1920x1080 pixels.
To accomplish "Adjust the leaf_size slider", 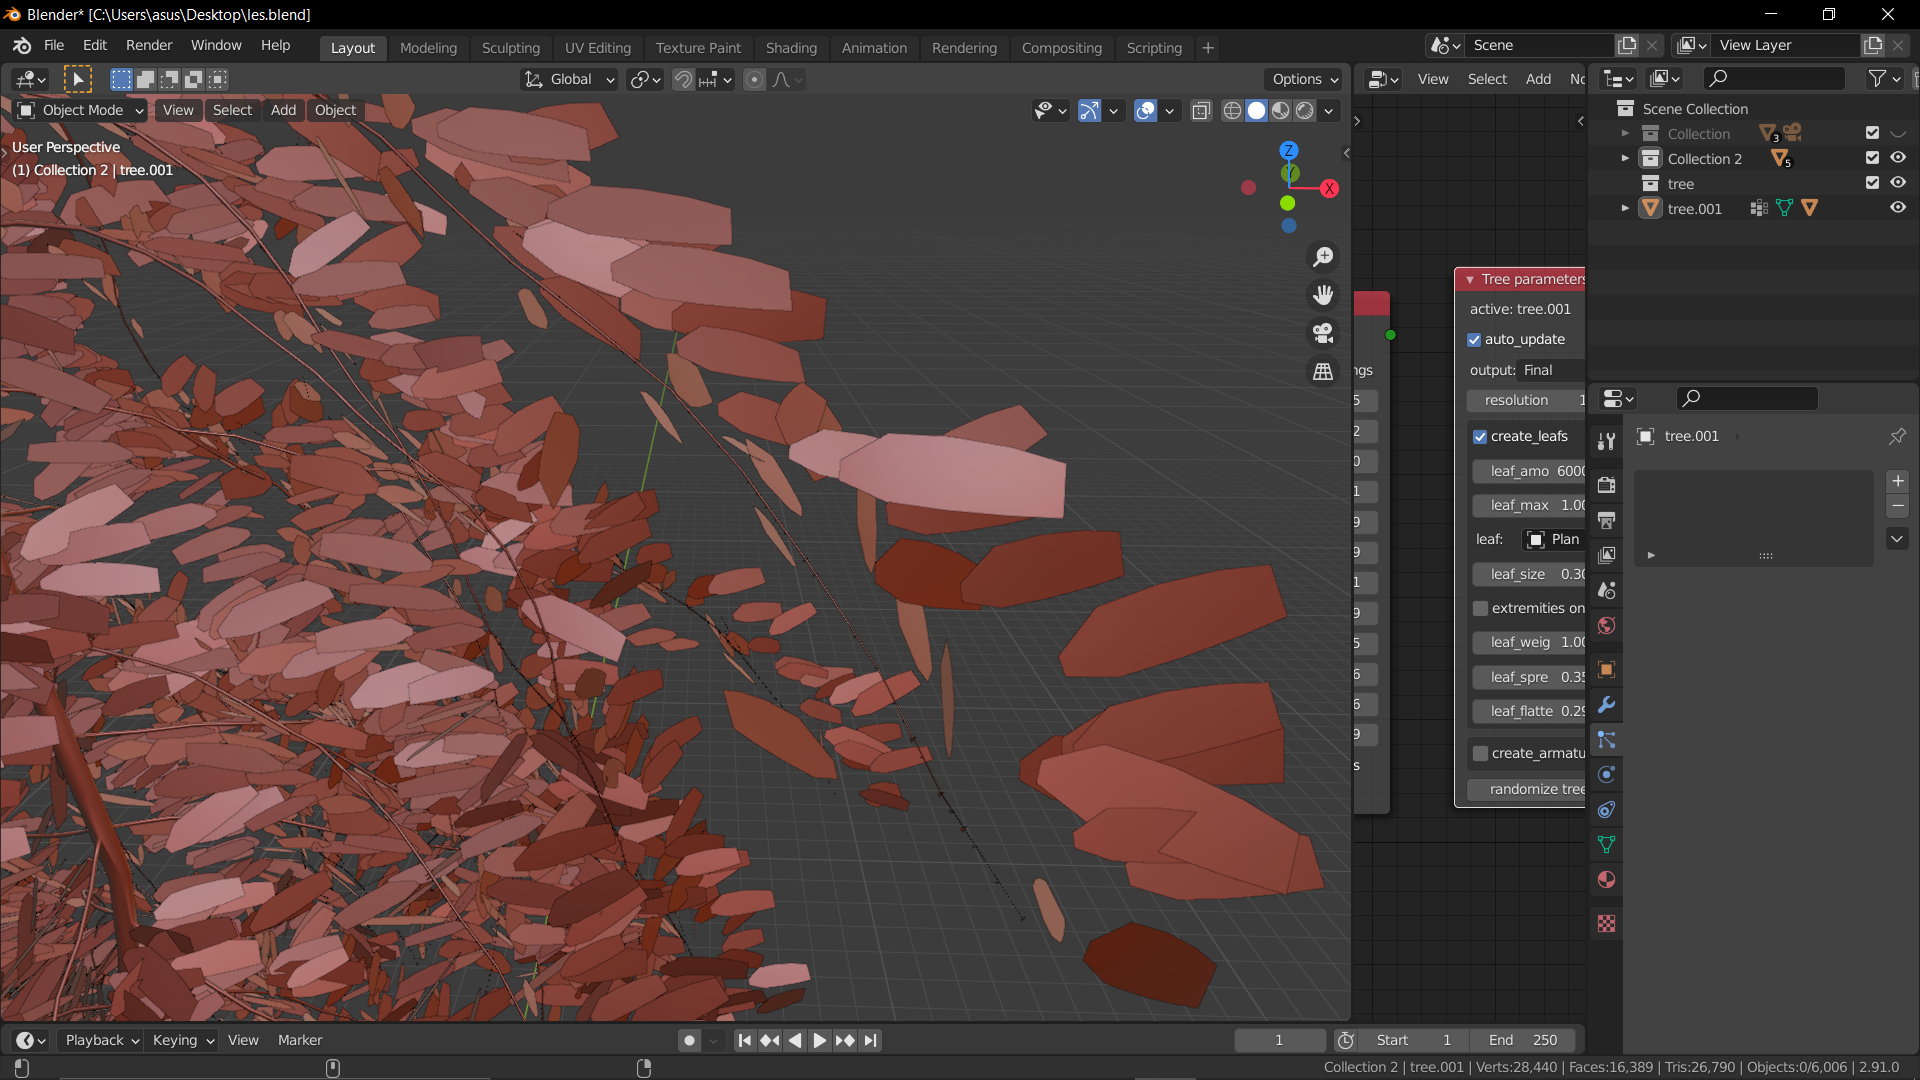I will 1529,574.
